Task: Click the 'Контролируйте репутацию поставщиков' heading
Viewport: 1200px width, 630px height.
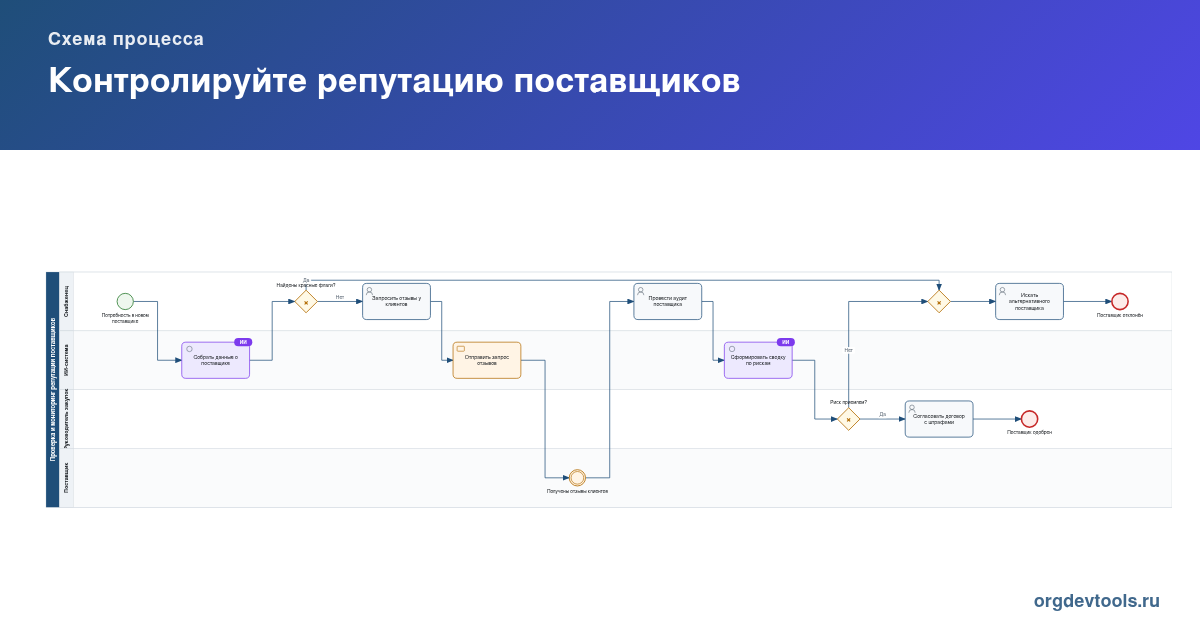Action: coord(394,81)
